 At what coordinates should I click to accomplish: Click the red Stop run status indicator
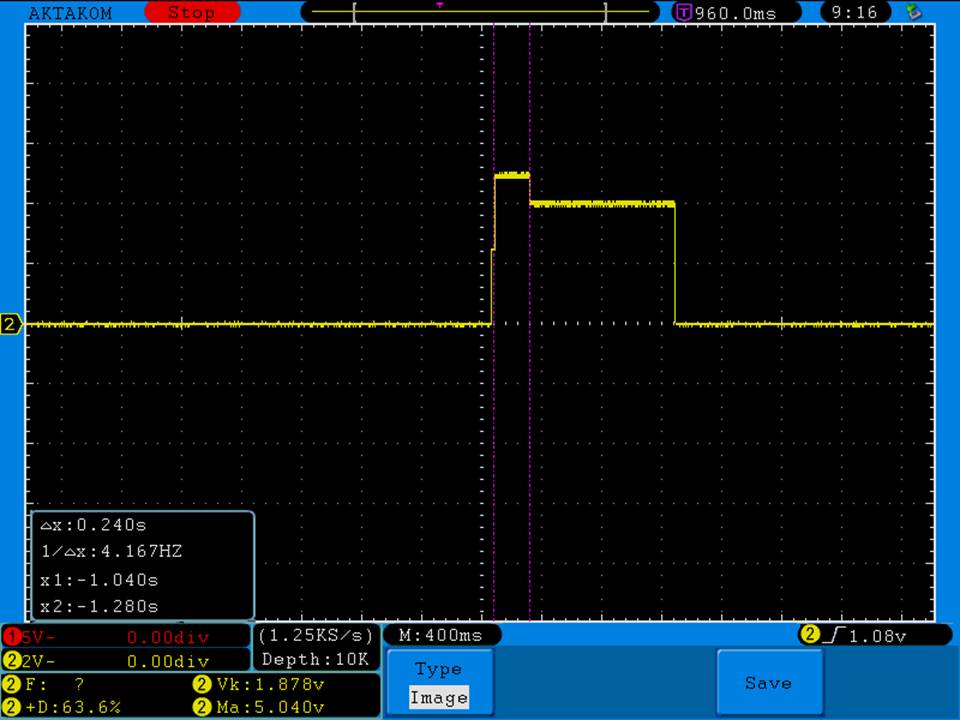(x=191, y=13)
